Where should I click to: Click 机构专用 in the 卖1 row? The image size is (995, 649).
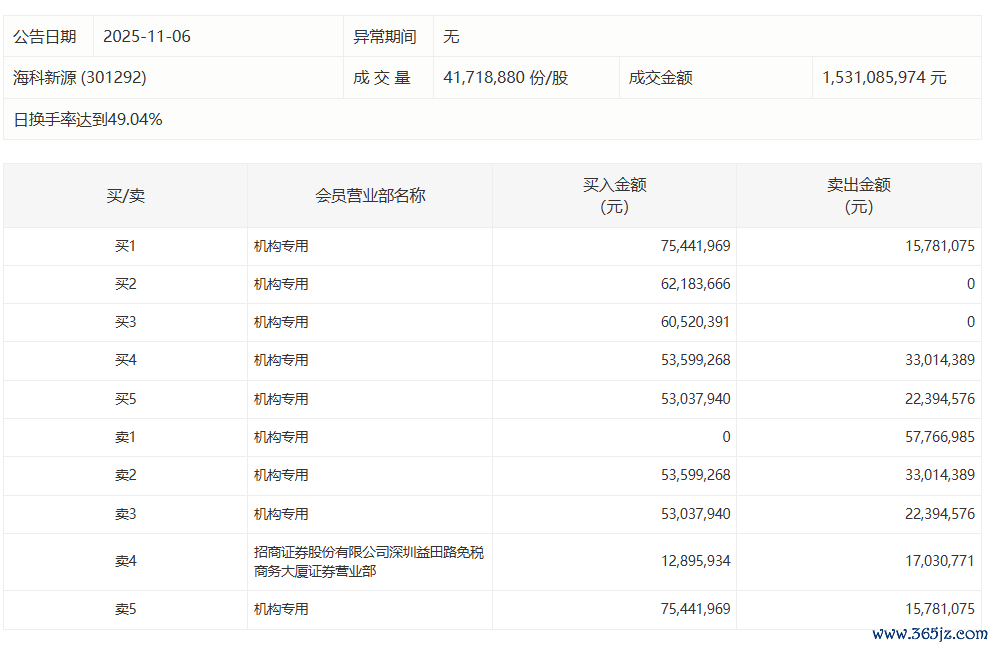click(x=281, y=437)
